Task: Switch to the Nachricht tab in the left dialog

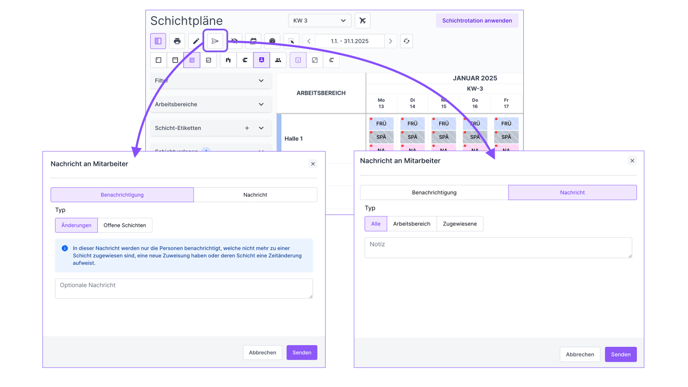Action: pyautogui.click(x=255, y=195)
